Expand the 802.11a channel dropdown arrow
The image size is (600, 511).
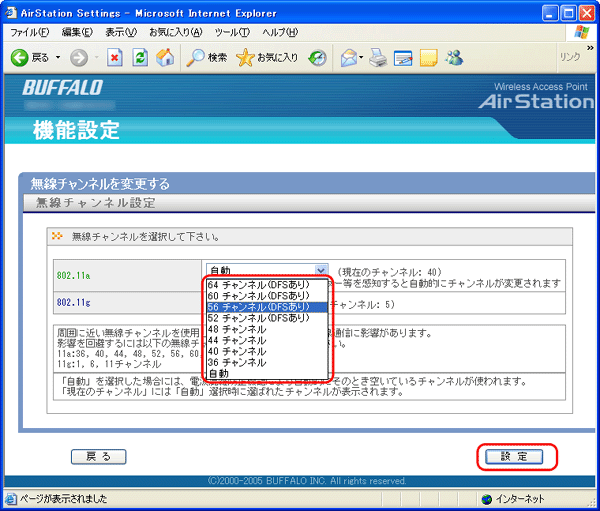coord(320,270)
